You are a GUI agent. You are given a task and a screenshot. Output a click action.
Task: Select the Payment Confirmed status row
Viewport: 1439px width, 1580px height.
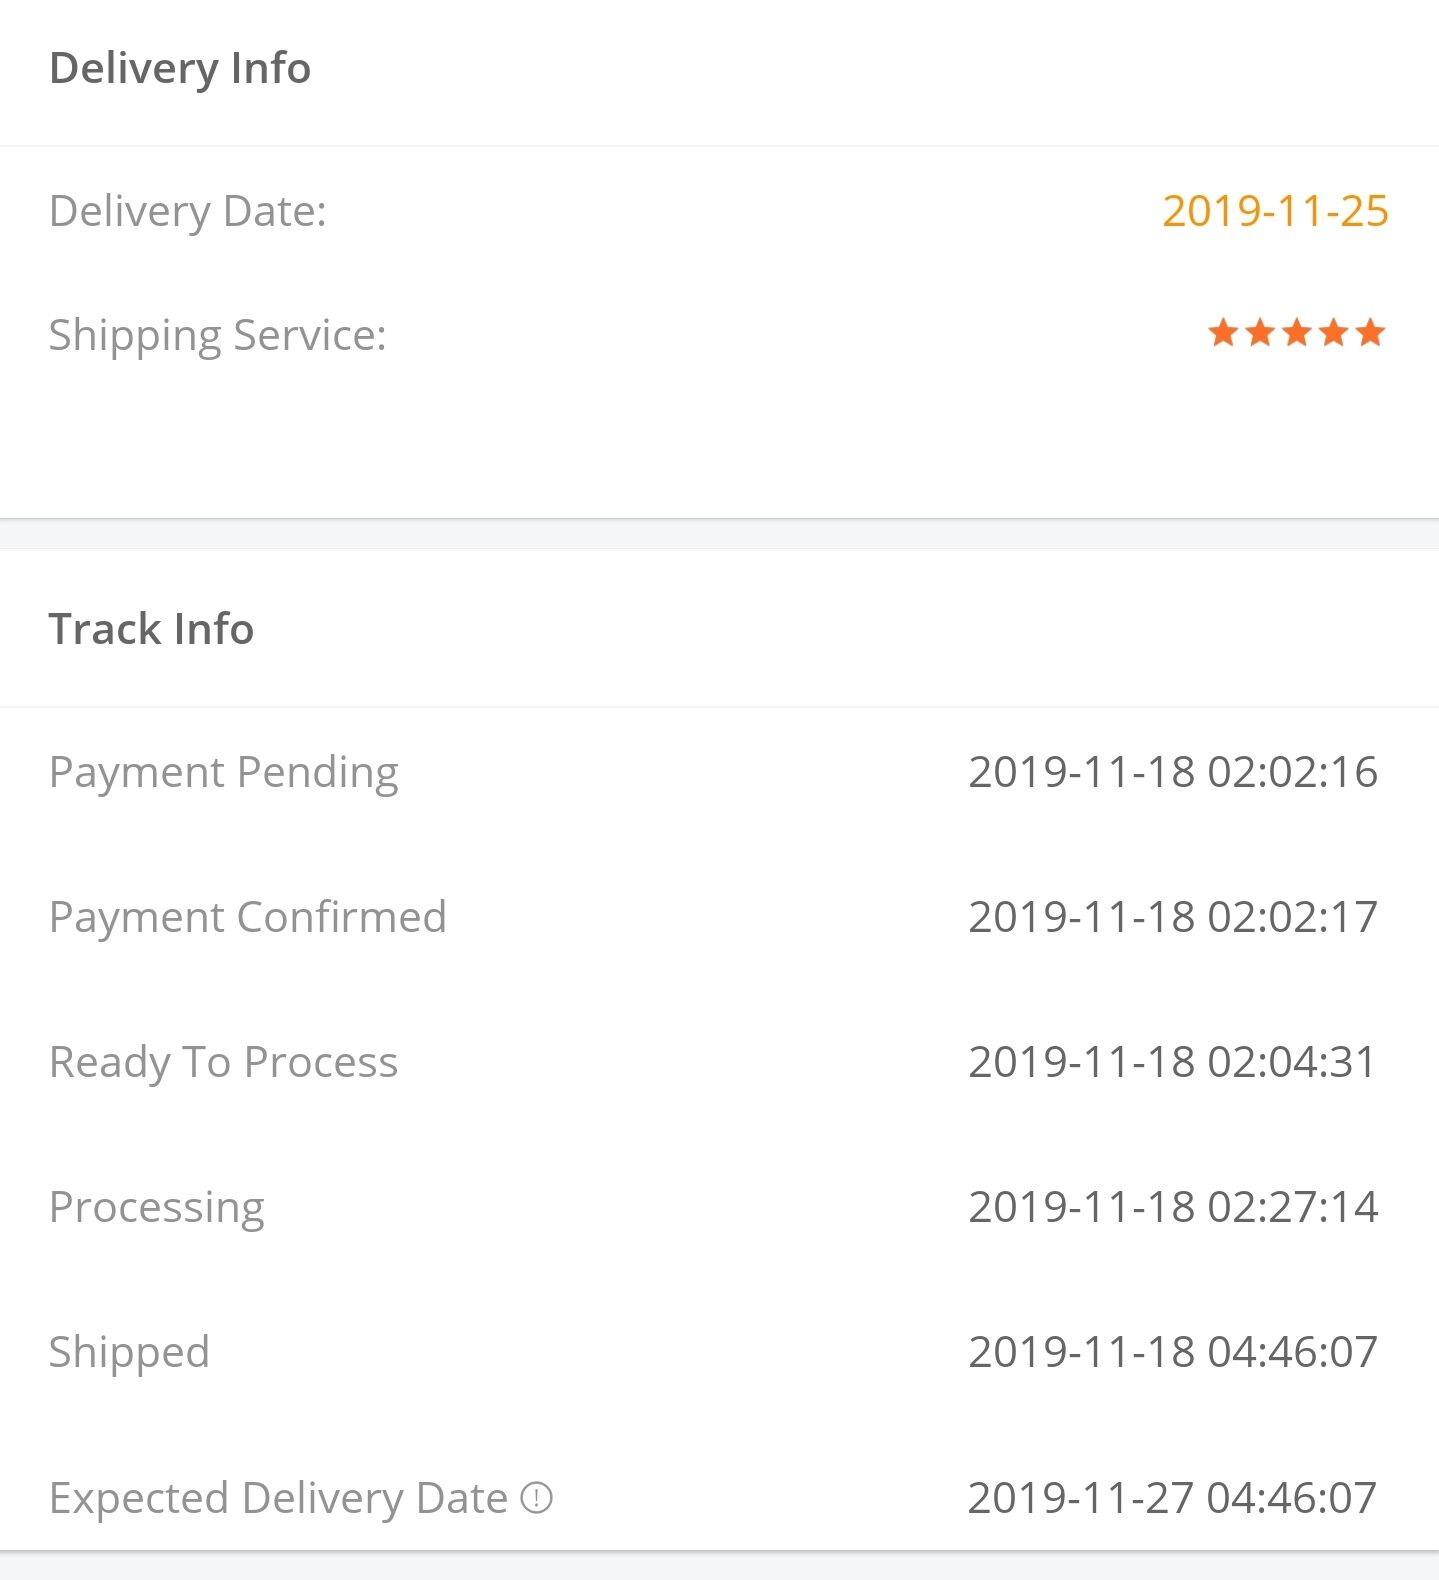coord(719,917)
